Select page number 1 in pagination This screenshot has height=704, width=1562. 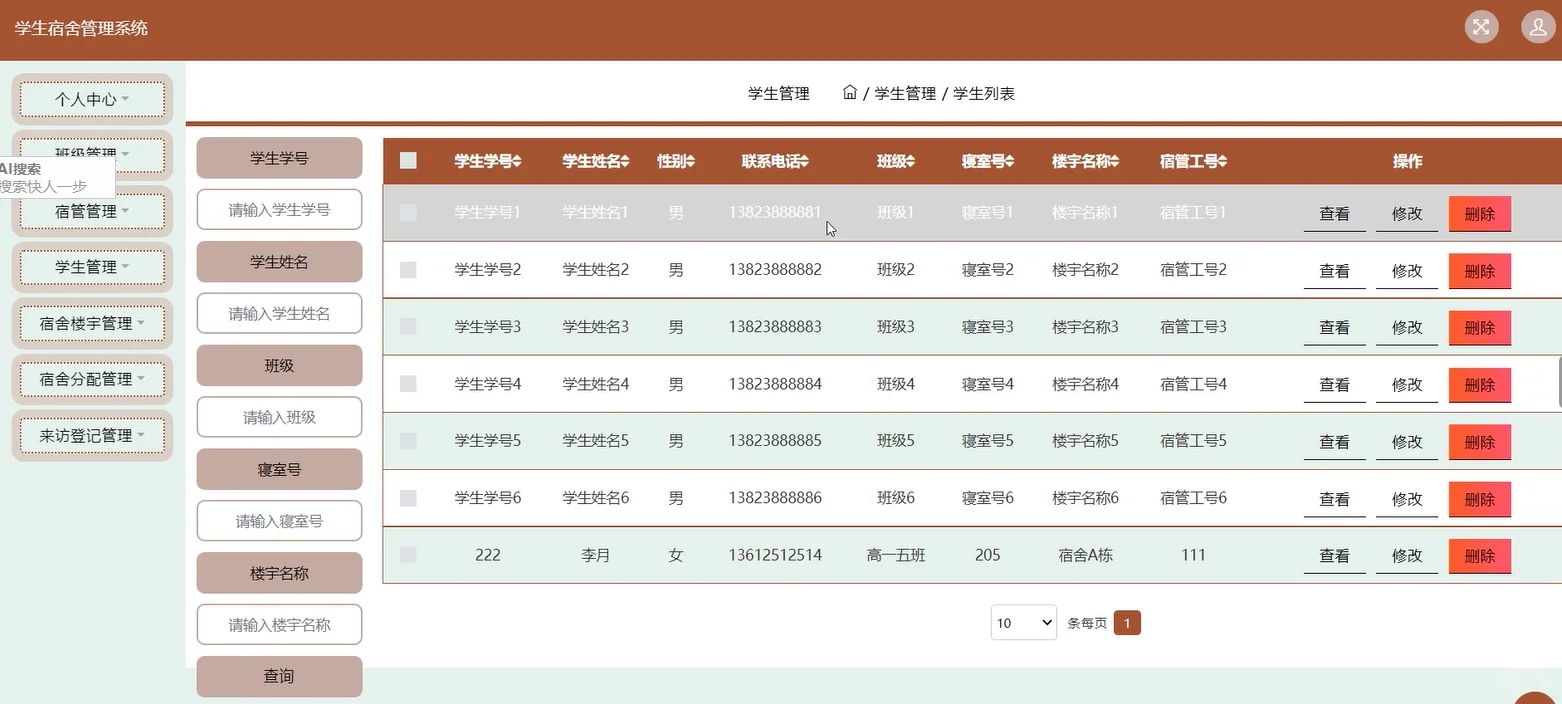1128,622
